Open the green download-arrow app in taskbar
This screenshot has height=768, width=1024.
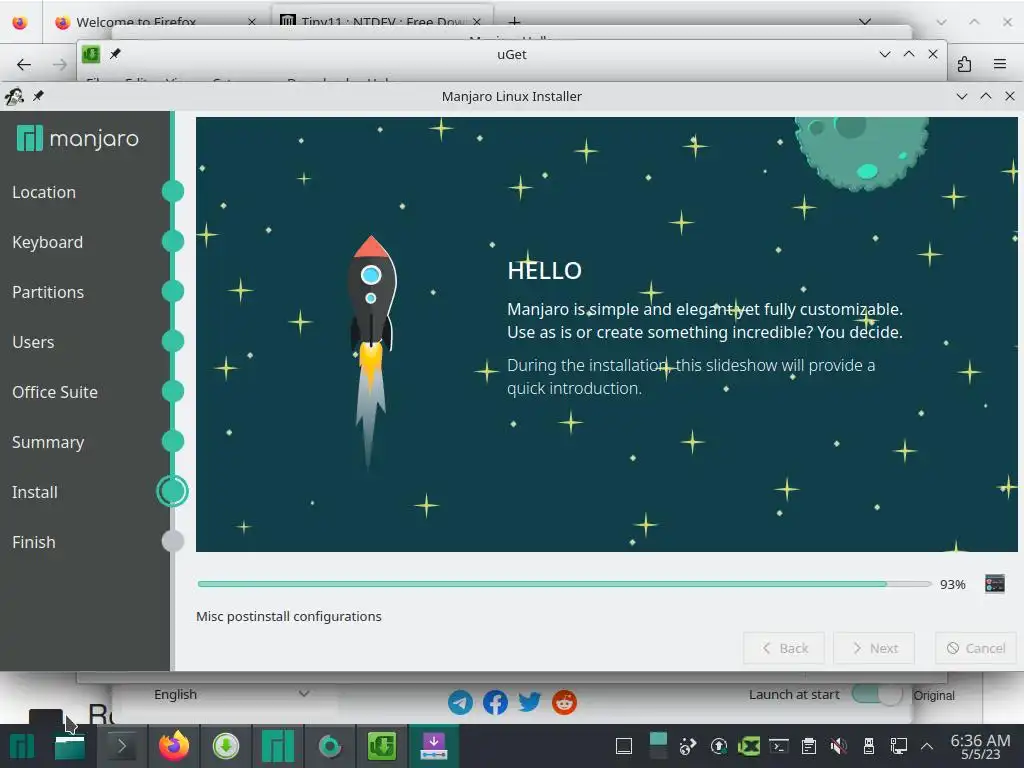pyautogui.click(x=226, y=746)
